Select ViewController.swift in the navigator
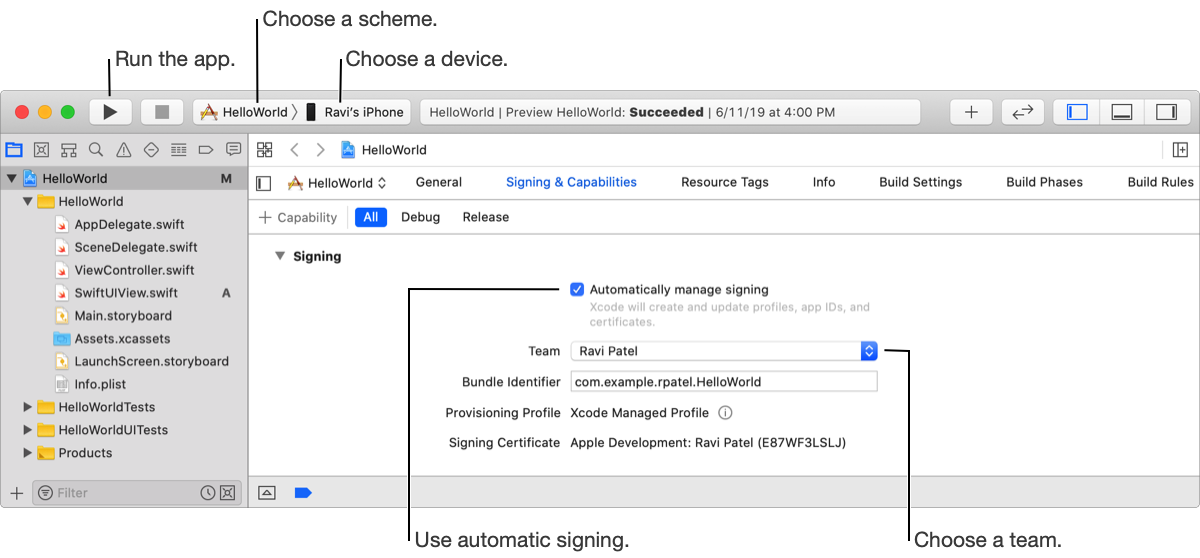The width and height of the screenshot is (1200, 558). pos(134,270)
